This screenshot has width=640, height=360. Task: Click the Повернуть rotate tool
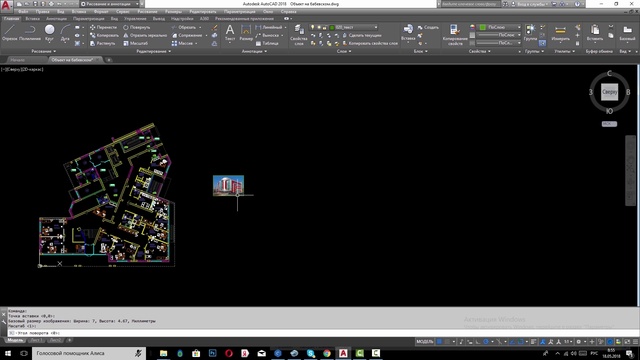[137, 27]
